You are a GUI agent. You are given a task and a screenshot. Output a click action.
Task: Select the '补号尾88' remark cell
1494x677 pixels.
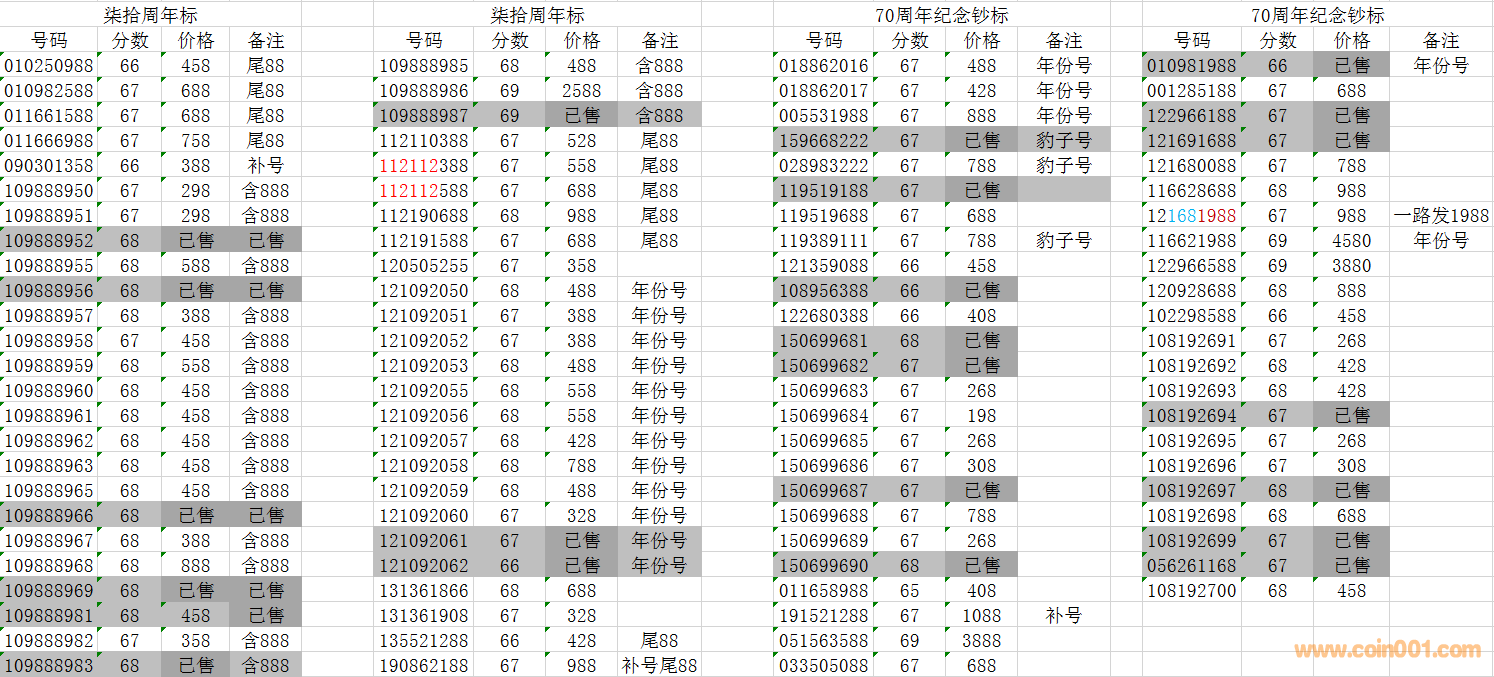pos(659,666)
